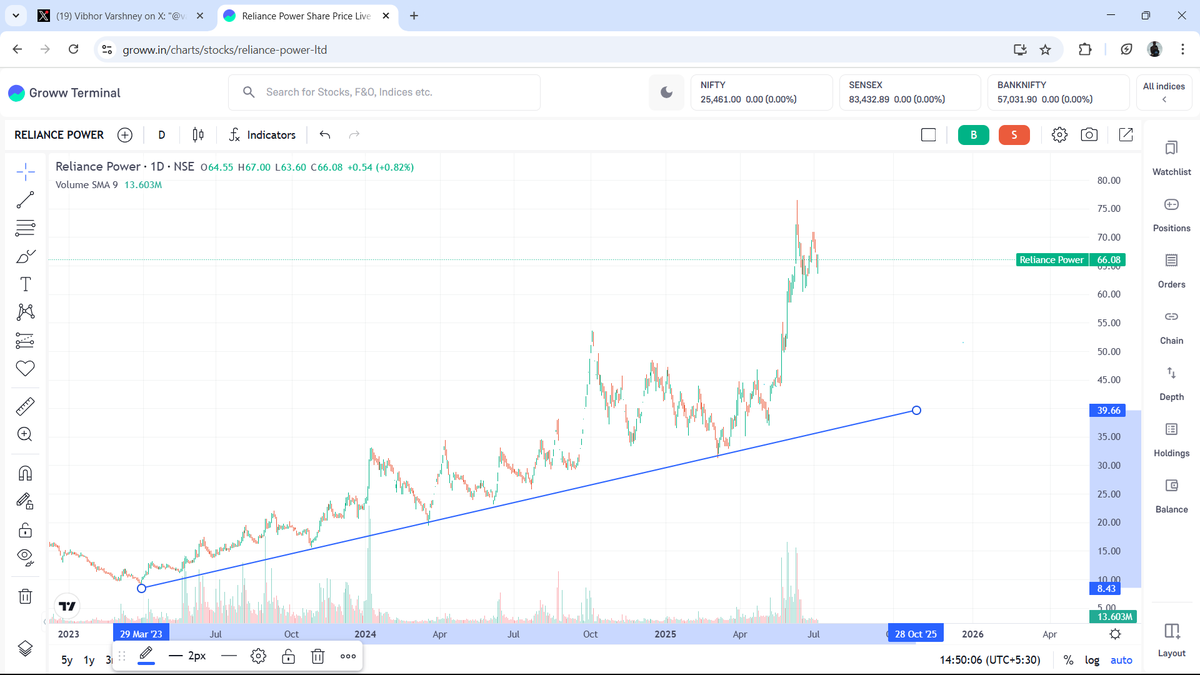Toggle magnet mode for drawings
Viewport: 1200px width, 675px height.
pos(26,473)
